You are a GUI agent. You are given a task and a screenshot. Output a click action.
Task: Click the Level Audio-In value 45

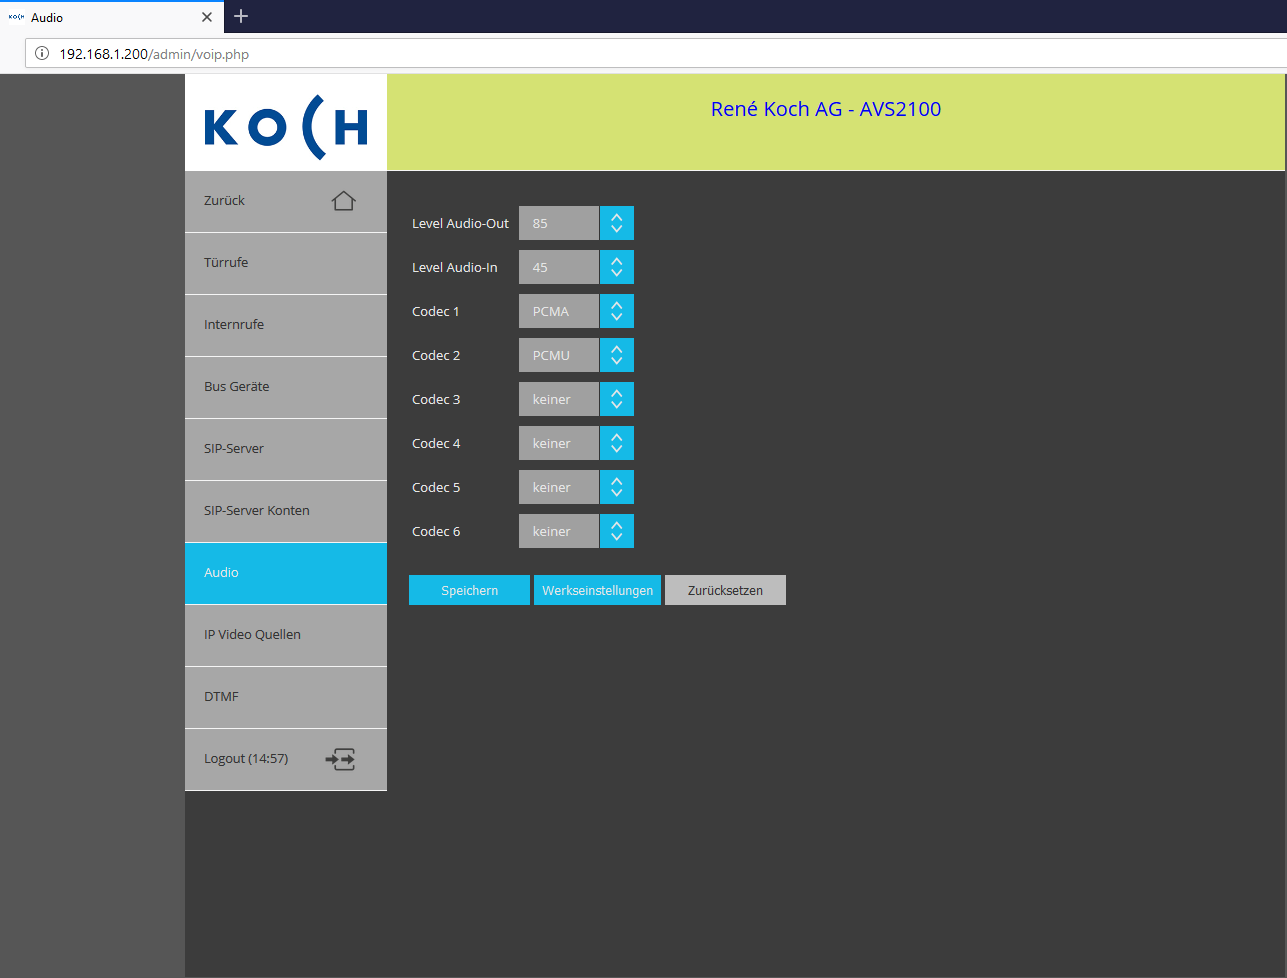coord(559,267)
